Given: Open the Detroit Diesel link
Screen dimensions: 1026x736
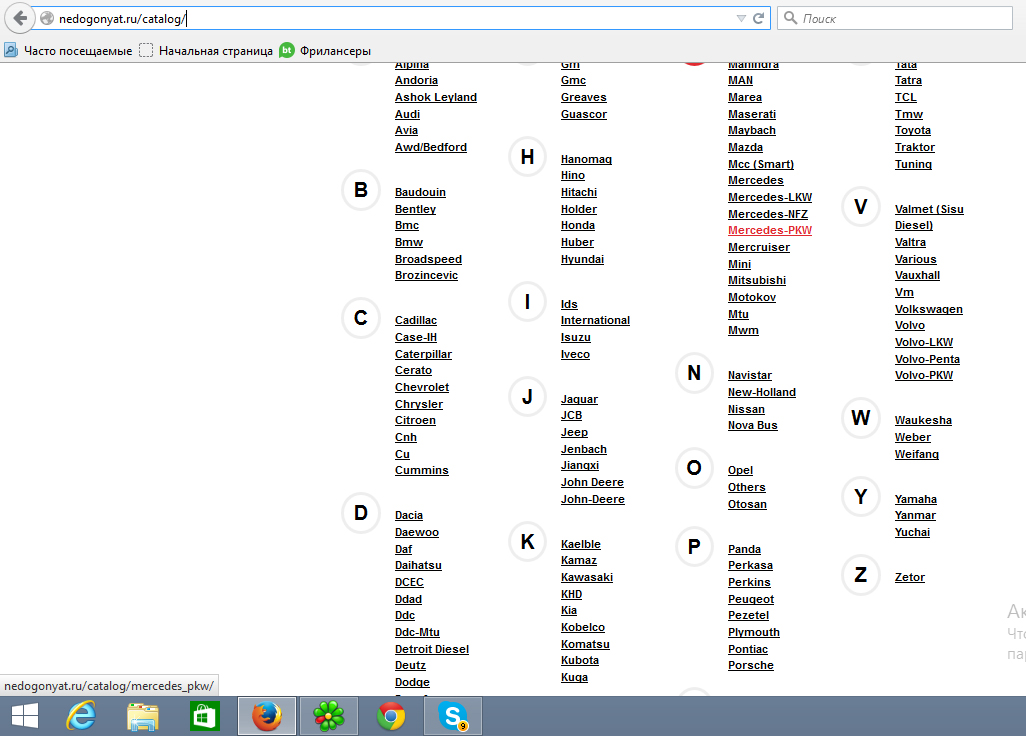Looking at the screenshot, I should 432,649.
